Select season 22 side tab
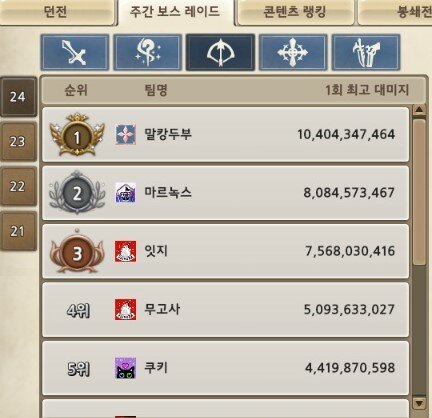Screen dimensions: 432x418 click(18, 186)
